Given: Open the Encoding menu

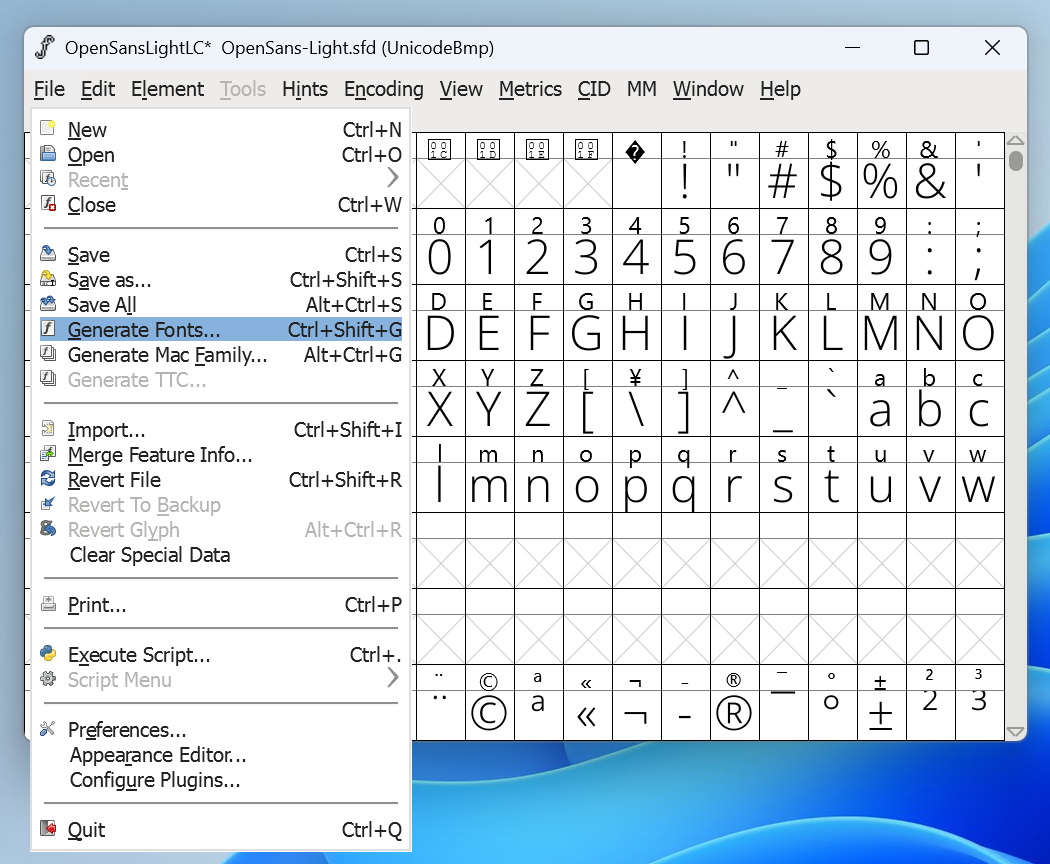Looking at the screenshot, I should (x=383, y=89).
